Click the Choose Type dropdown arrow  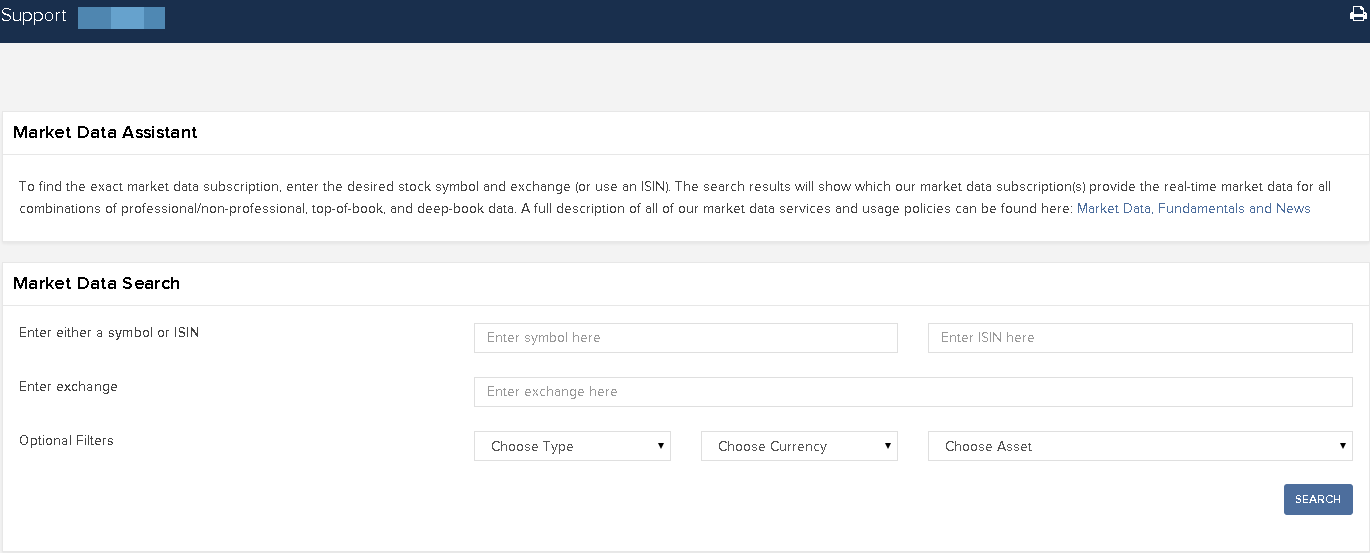tap(661, 446)
